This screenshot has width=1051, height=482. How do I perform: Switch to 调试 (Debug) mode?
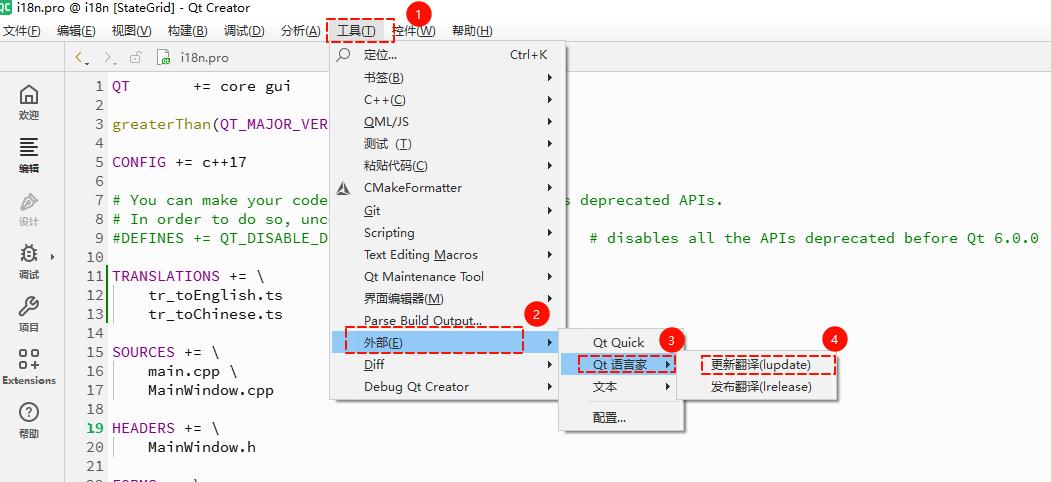[29, 262]
